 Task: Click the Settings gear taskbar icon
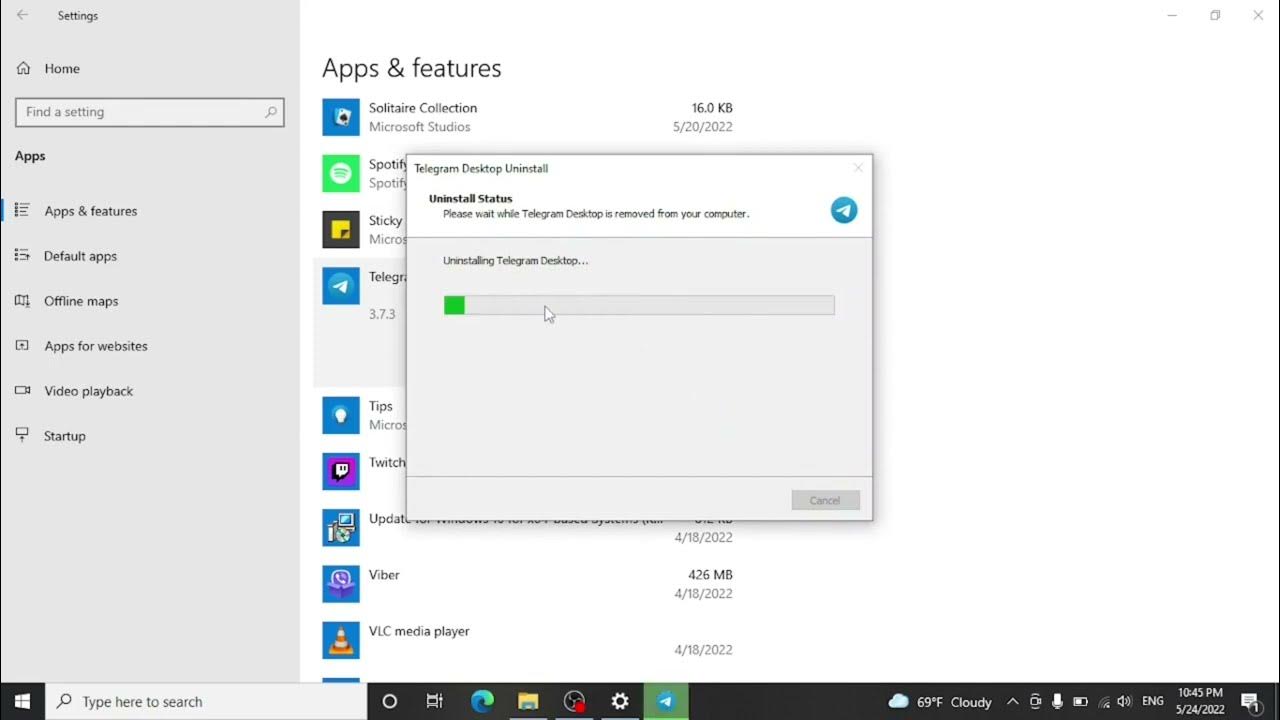click(620, 701)
